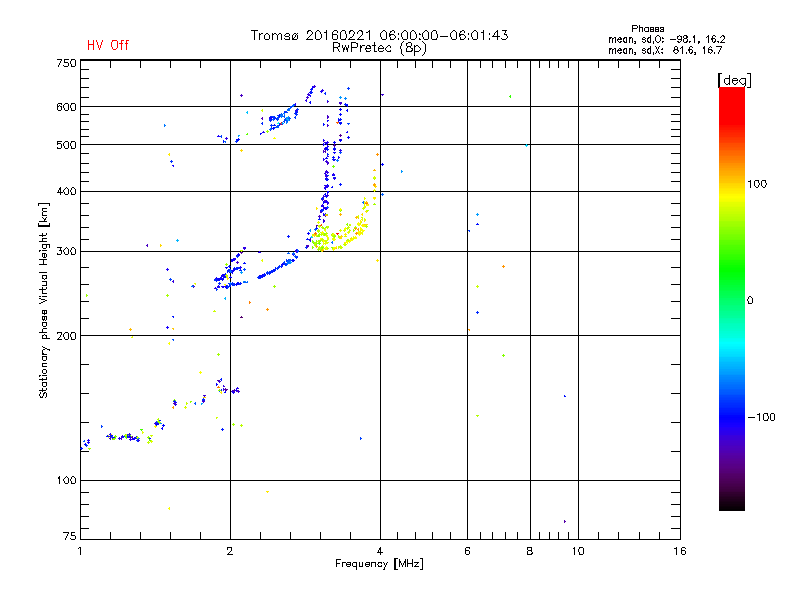This screenshot has height=600, width=800.
Task: Click the y-axis tick label '300'
Action: (66, 252)
